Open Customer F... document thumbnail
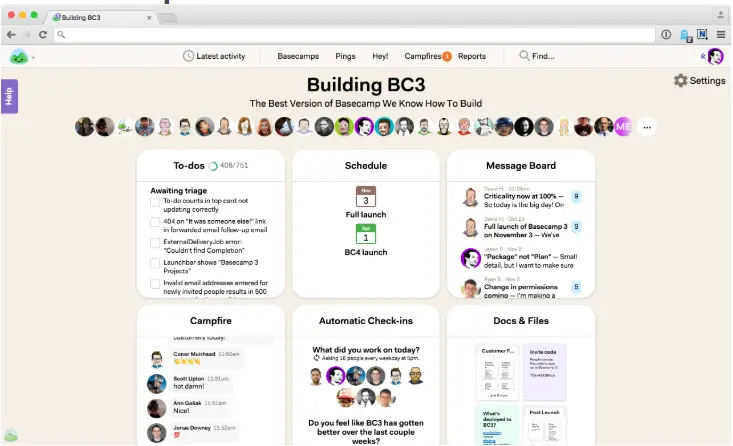733x446 pixels. 497,373
